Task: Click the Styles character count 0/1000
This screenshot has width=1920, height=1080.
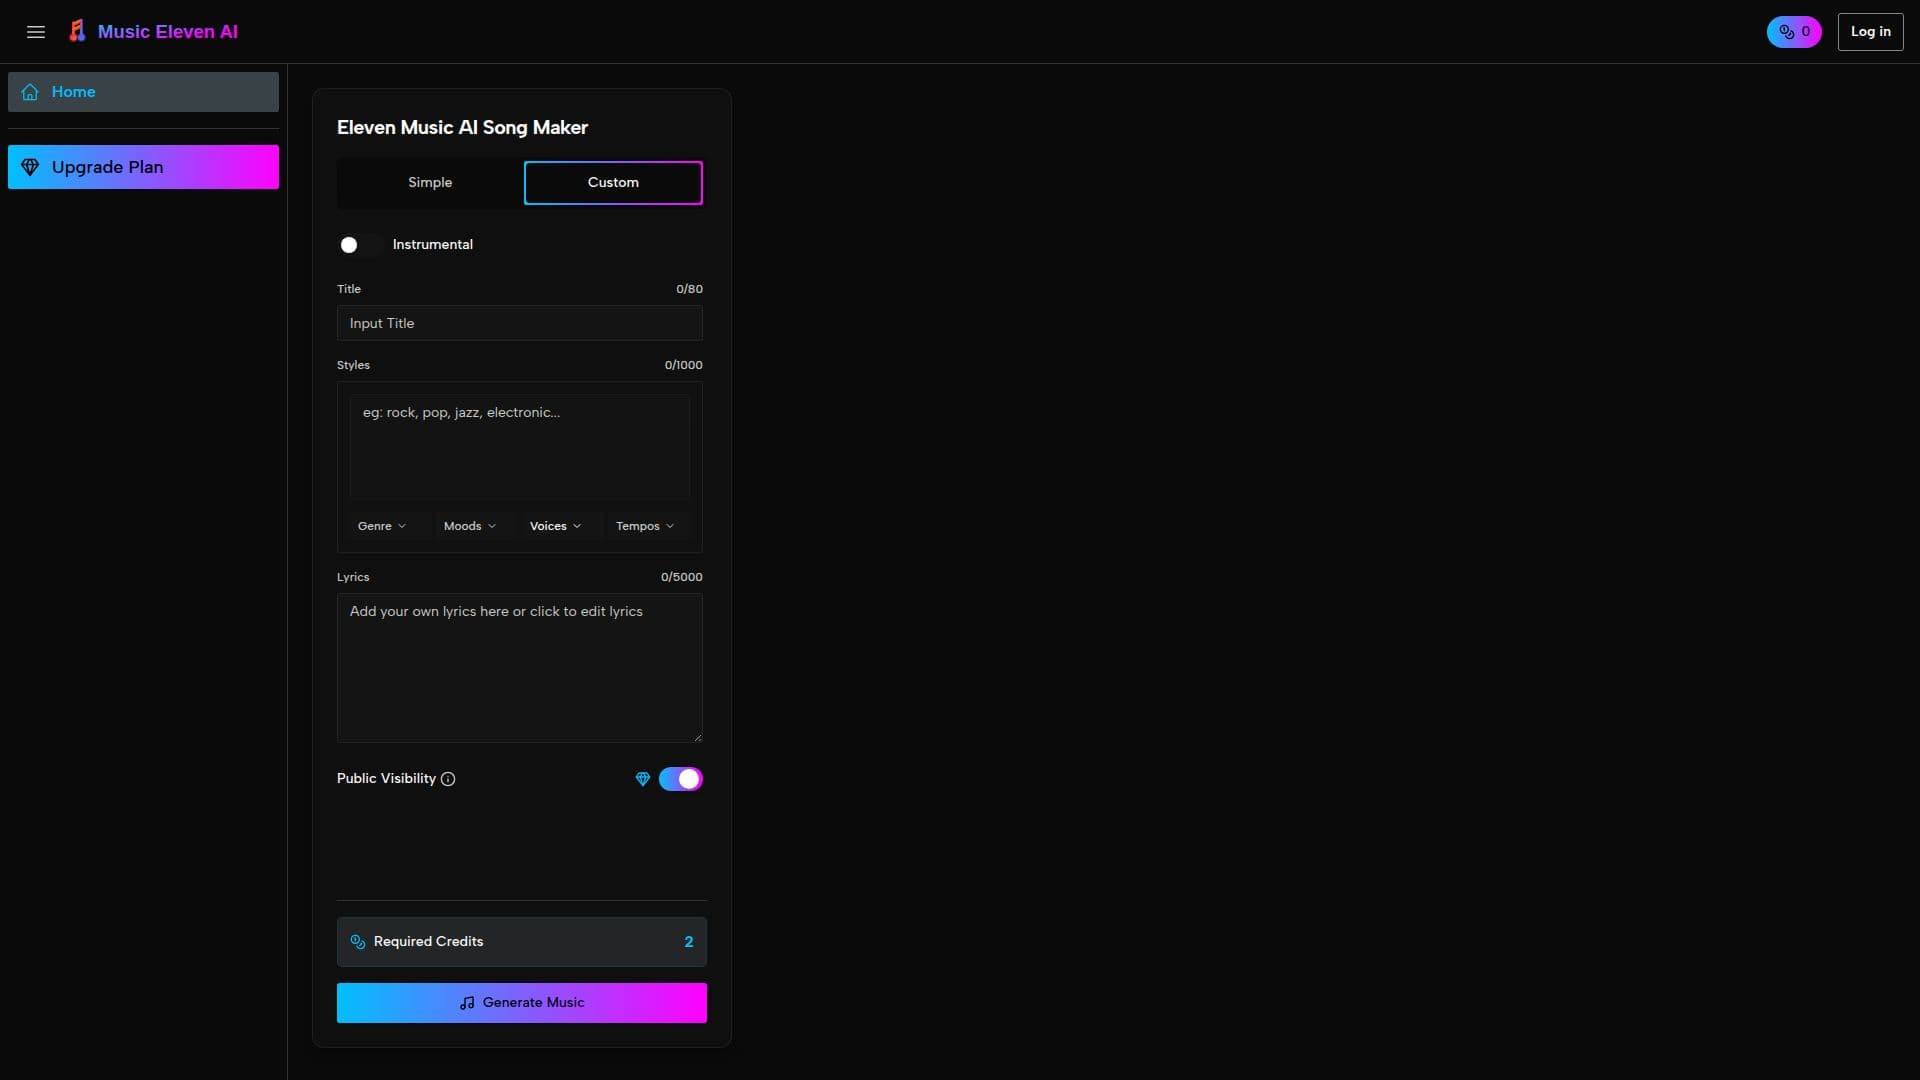Action: 683,365
